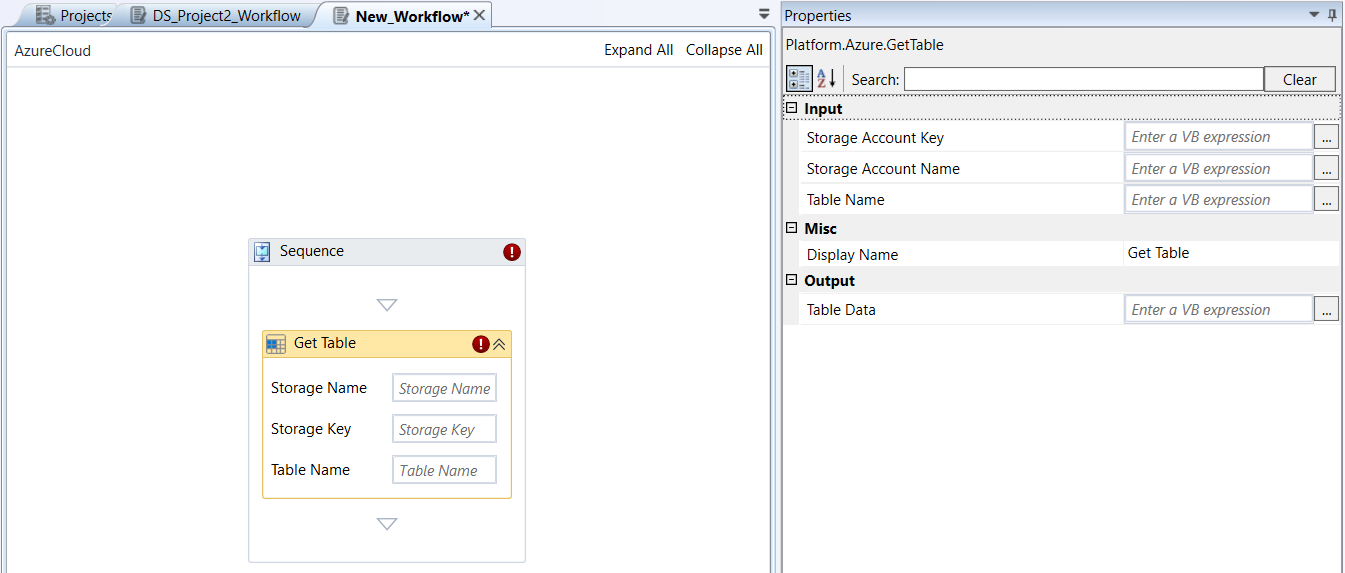Switch to categorized property view
Viewport: 1345px width, 573px height.
click(x=799, y=79)
